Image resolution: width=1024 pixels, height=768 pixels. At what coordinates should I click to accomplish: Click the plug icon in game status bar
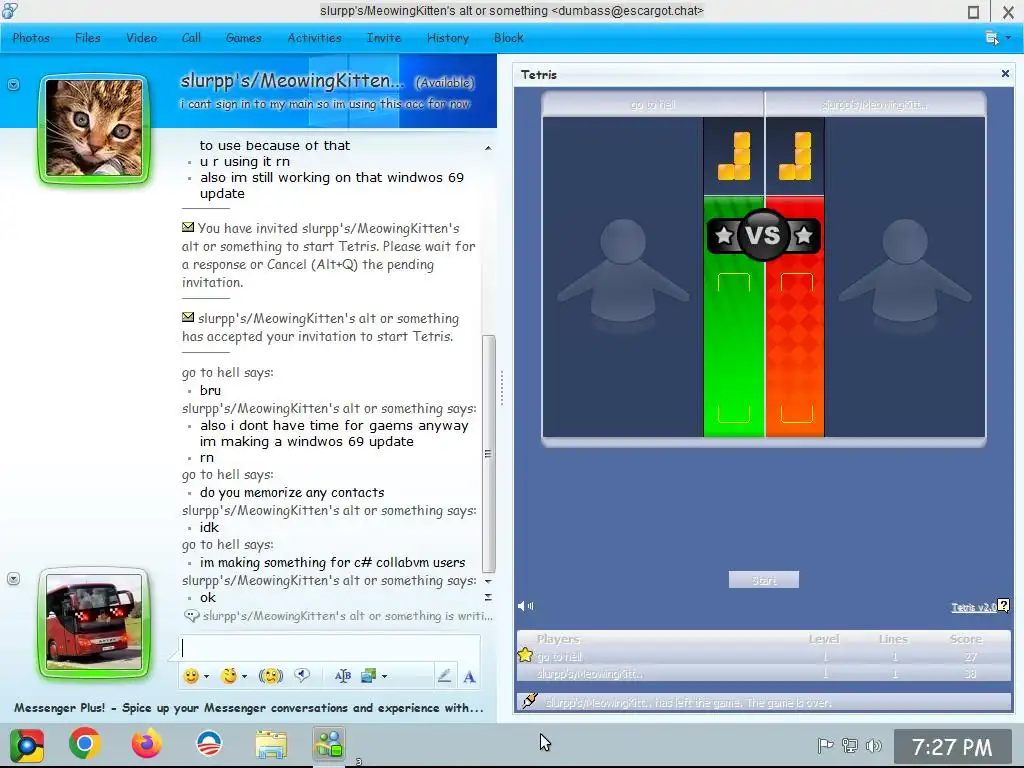pos(530,701)
